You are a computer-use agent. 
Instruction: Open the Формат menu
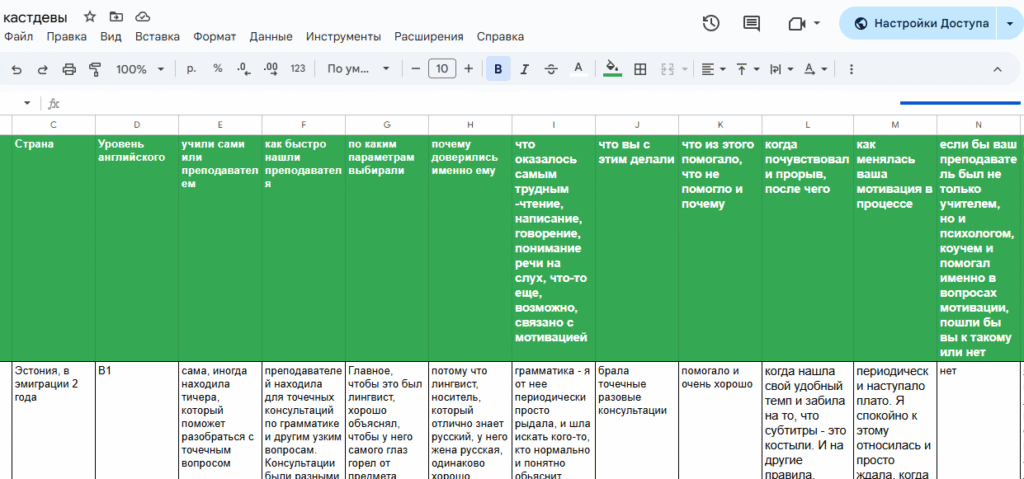[214, 37]
